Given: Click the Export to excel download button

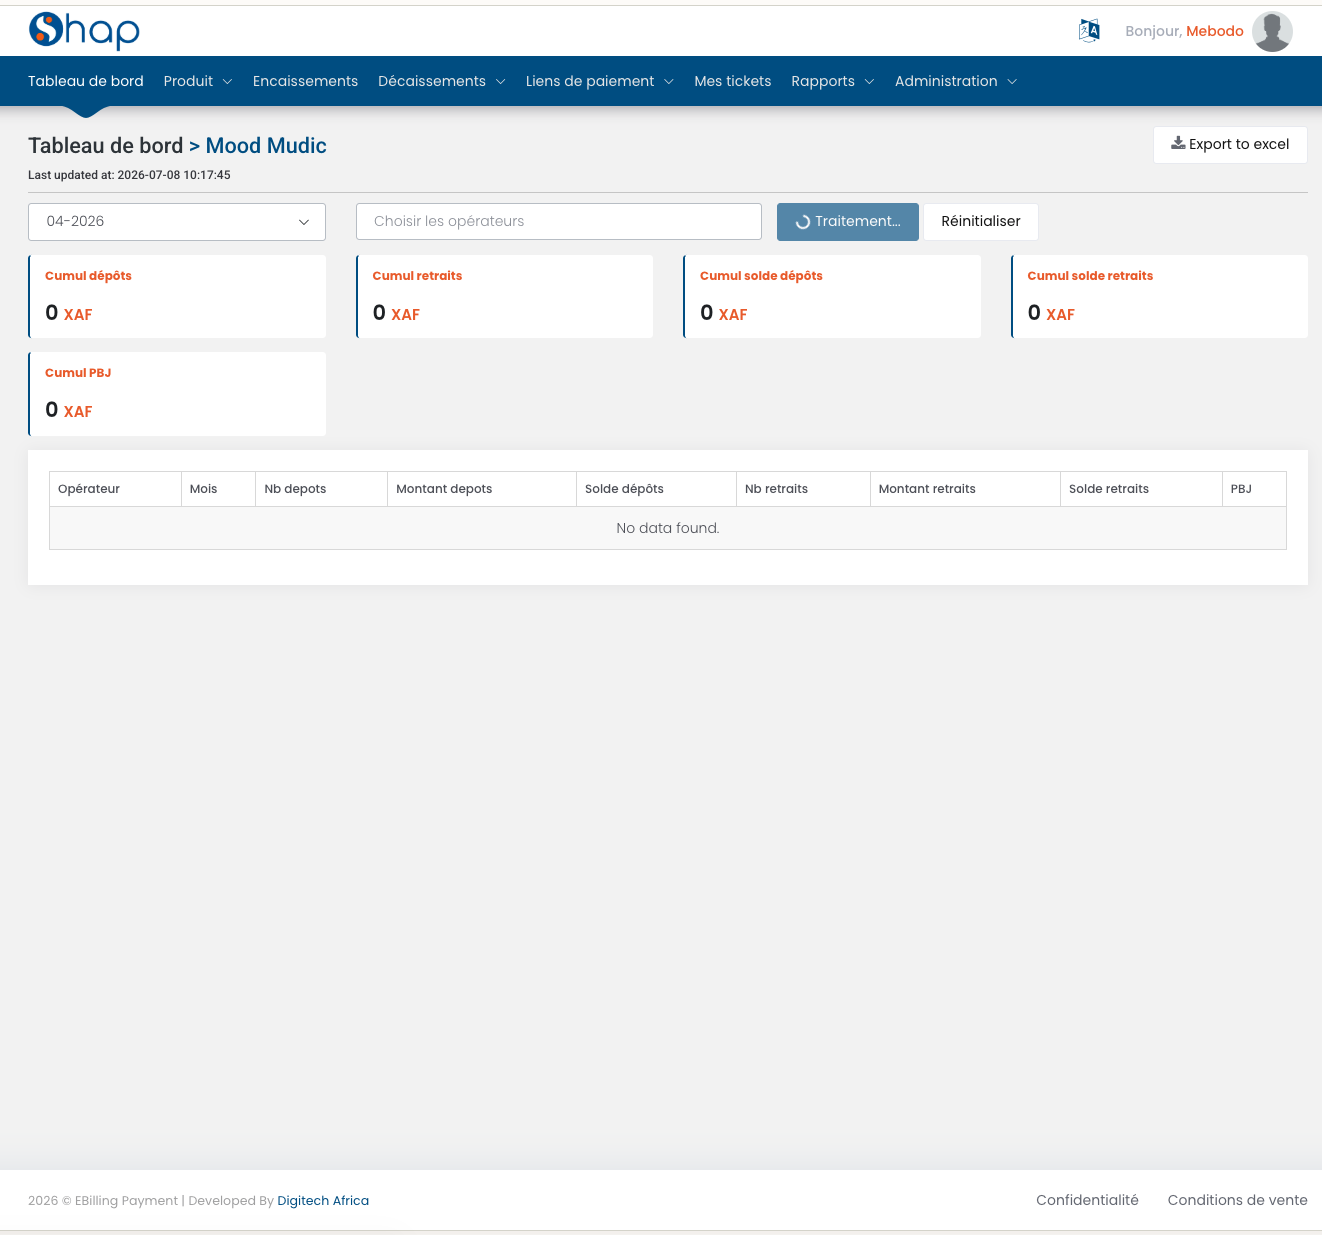Looking at the screenshot, I should 1230,144.
